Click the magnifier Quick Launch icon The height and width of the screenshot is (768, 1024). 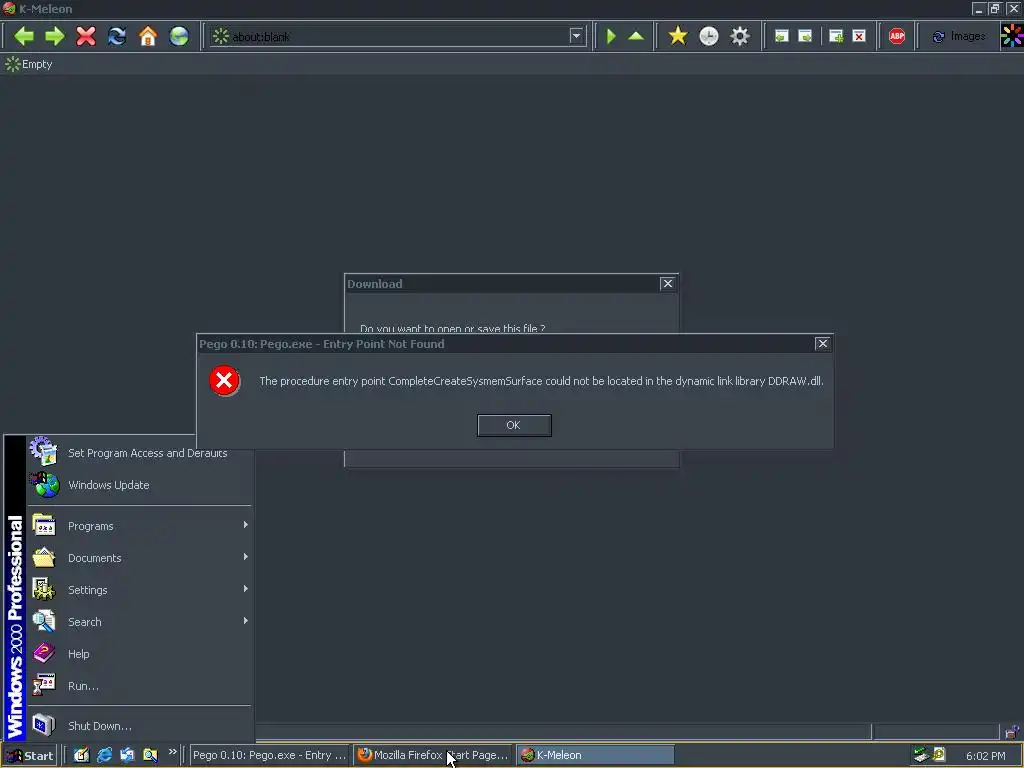click(150, 755)
